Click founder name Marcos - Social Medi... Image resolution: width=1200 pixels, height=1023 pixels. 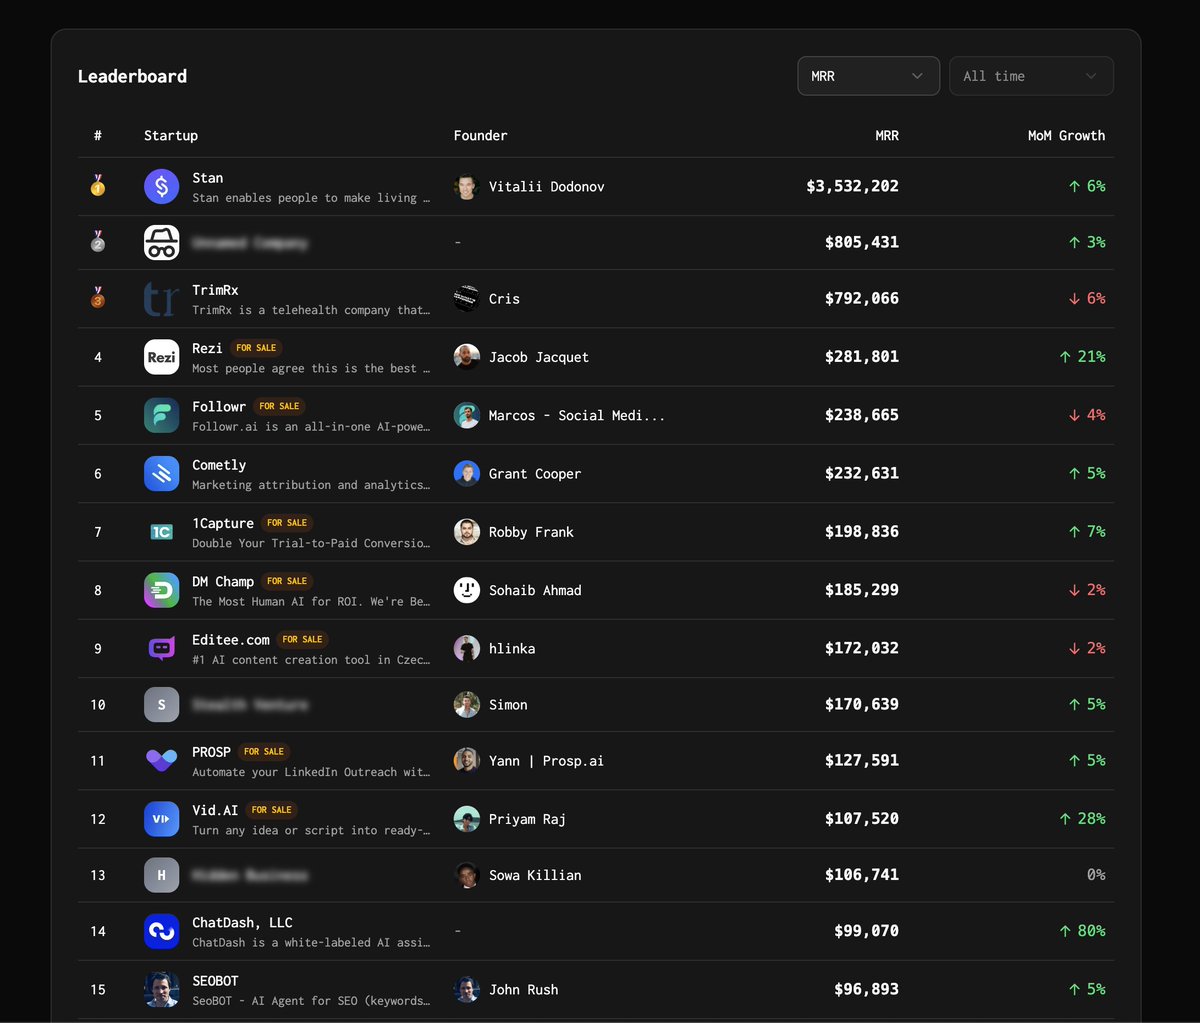pos(577,415)
